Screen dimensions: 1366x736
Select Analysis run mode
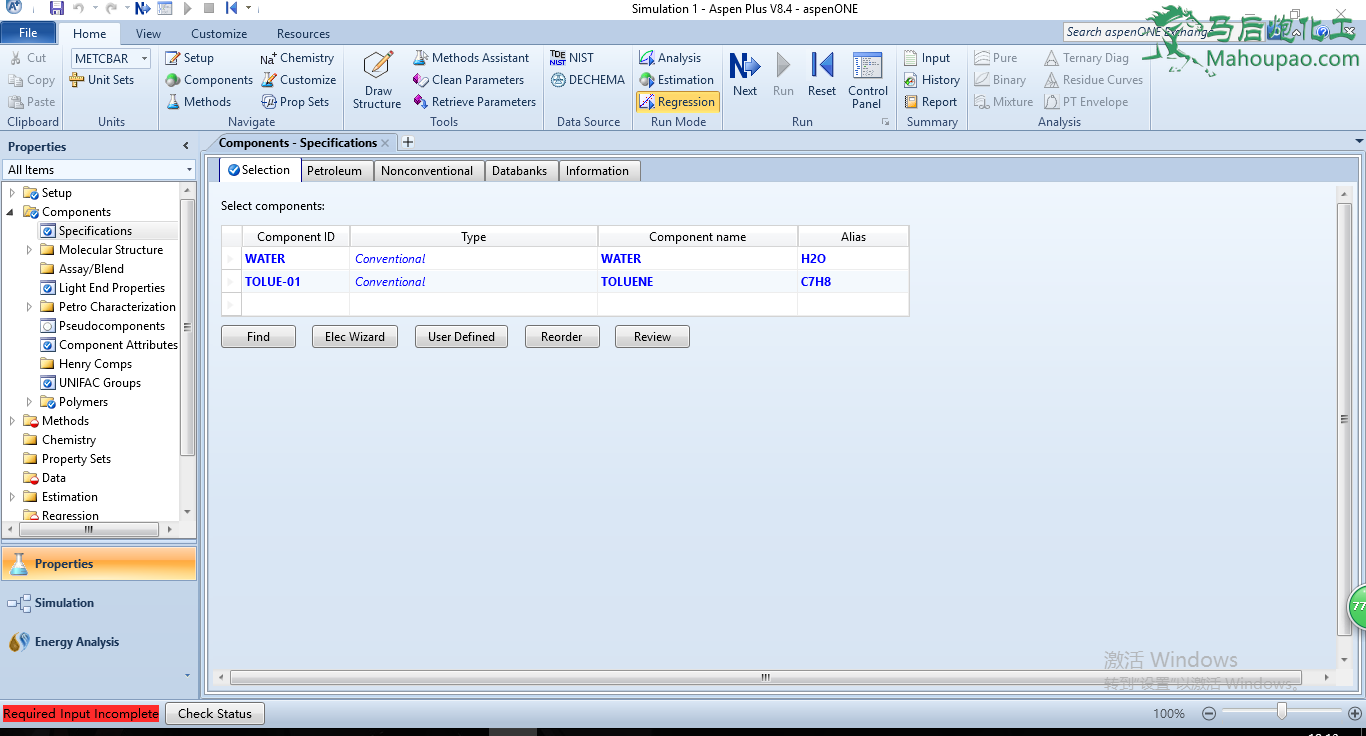click(x=670, y=58)
